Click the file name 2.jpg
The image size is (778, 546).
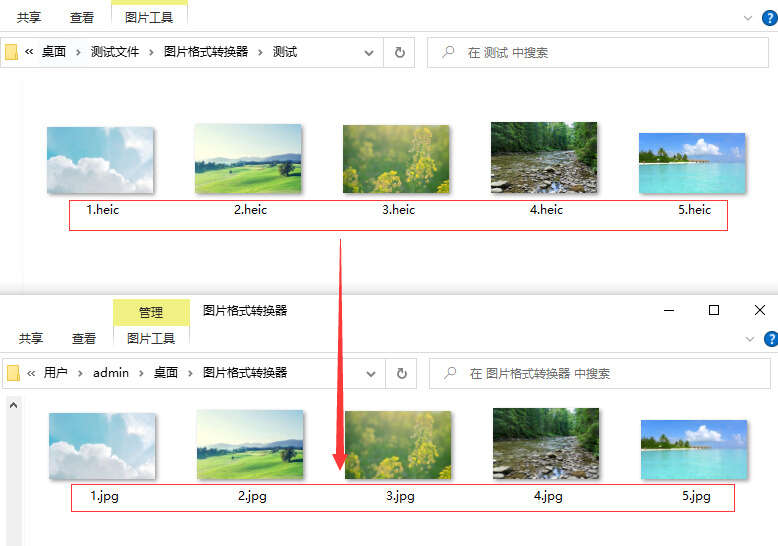[252, 496]
